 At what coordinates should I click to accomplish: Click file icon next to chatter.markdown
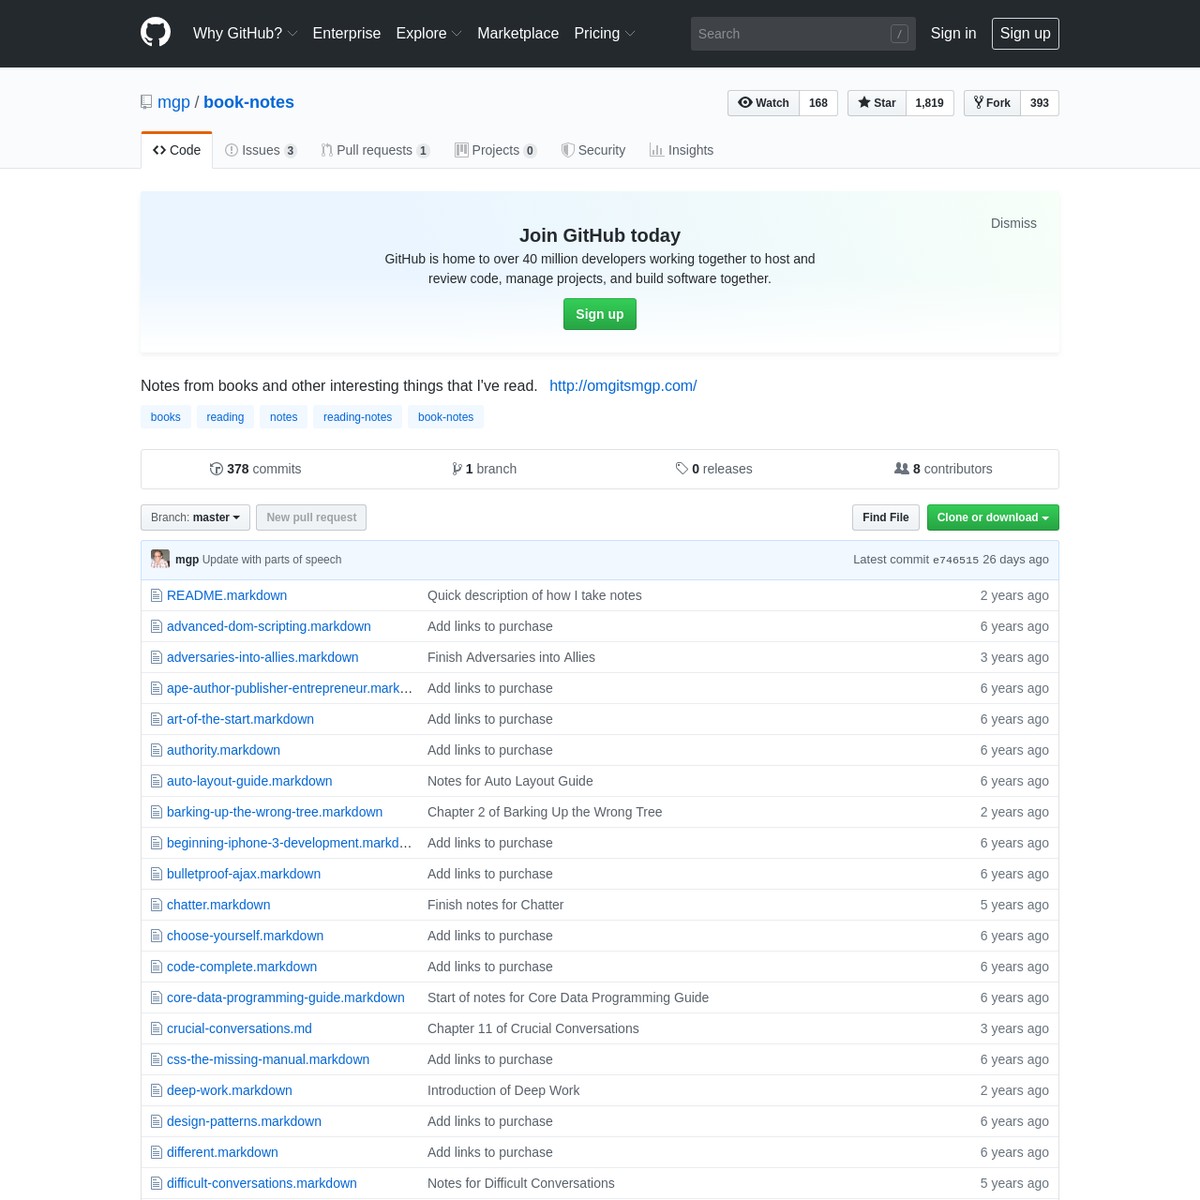pos(156,905)
